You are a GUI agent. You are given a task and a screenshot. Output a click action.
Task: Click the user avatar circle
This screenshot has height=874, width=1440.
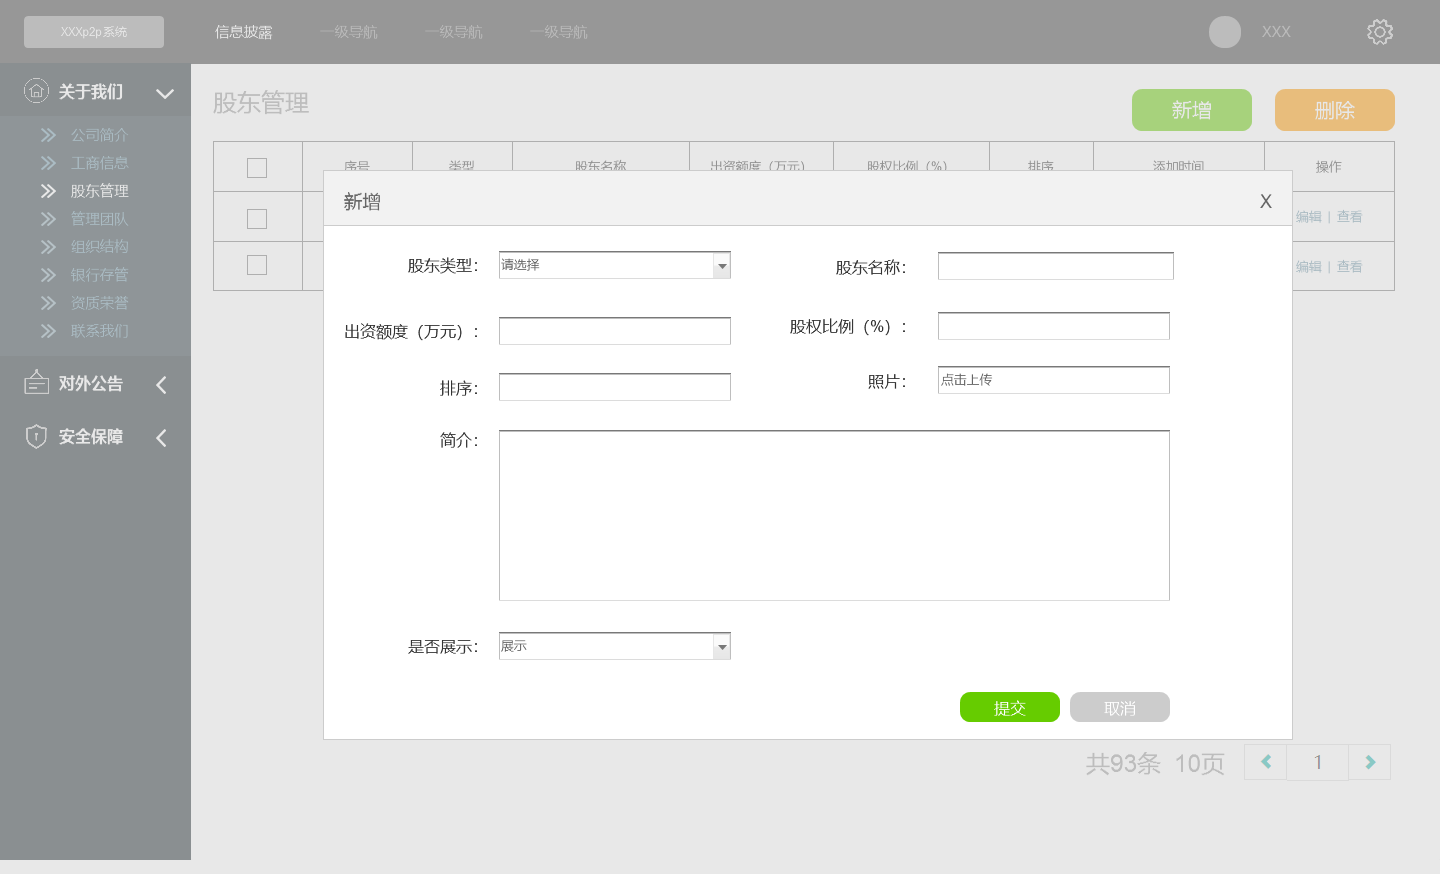pos(1225,32)
